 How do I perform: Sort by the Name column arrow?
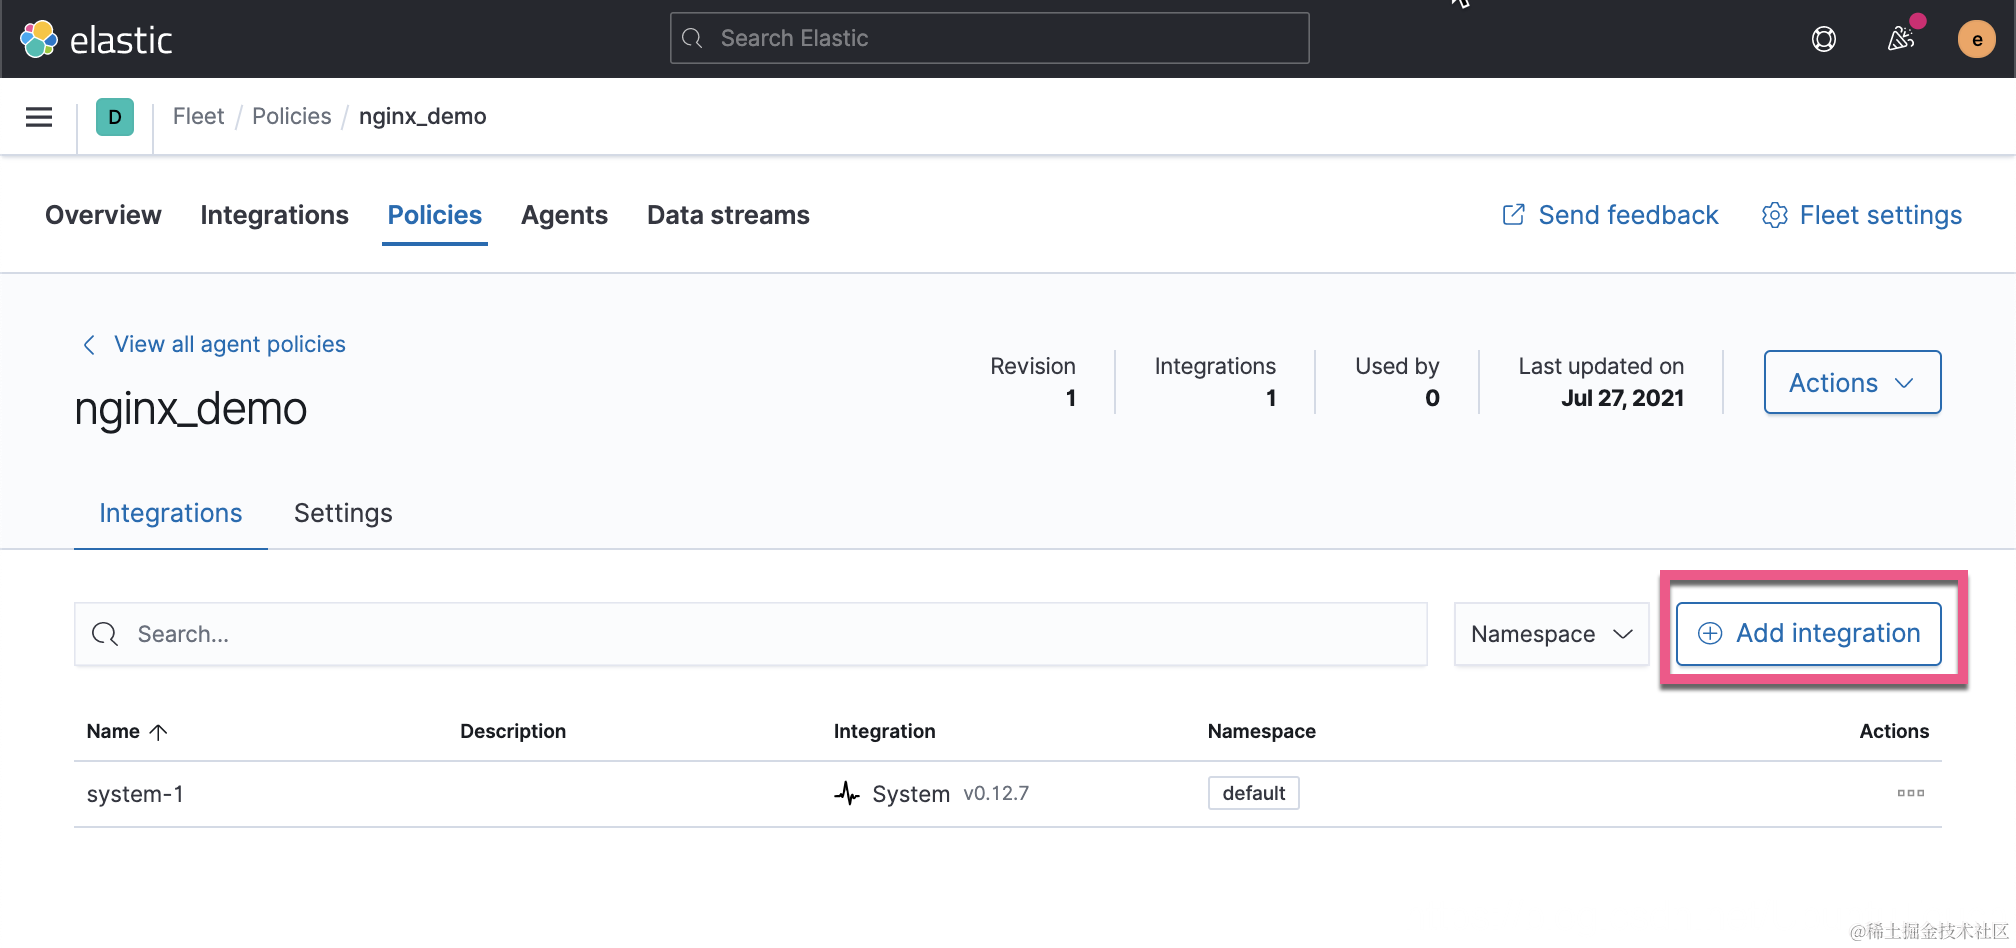click(x=158, y=732)
